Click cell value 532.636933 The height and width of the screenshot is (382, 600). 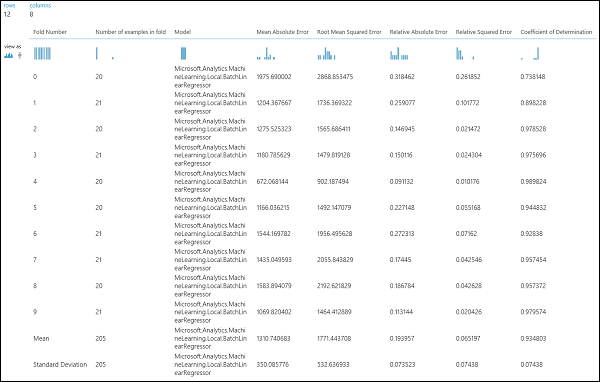[333, 364]
